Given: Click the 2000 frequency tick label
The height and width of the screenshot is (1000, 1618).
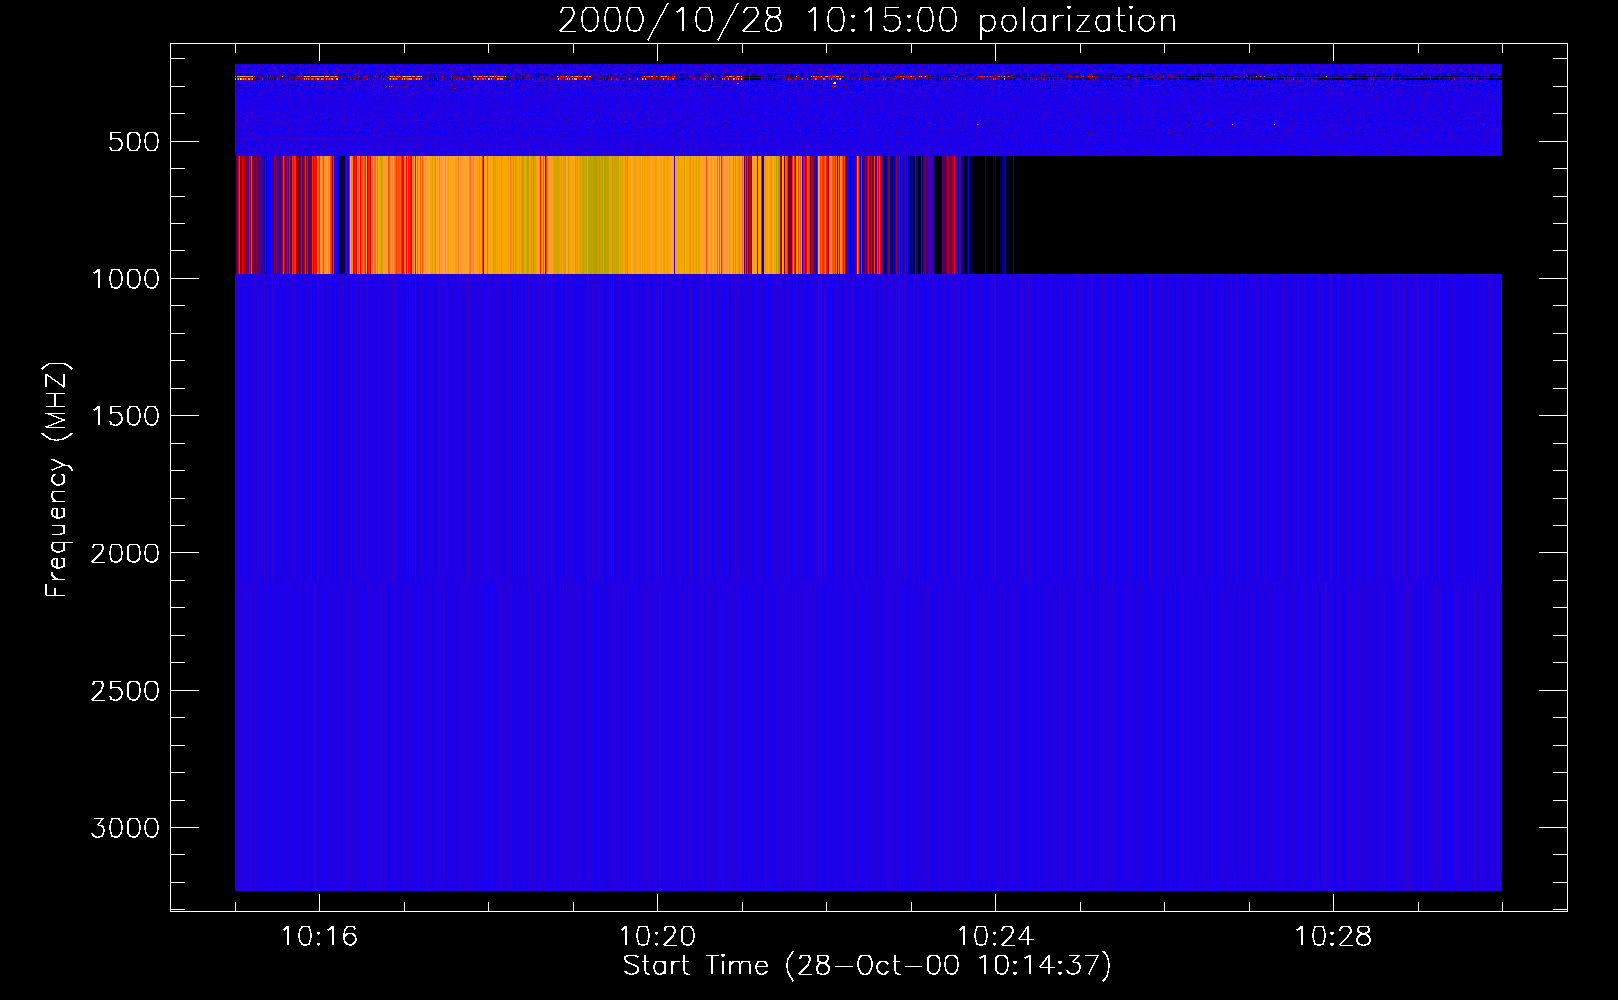Looking at the screenshot, I should point(125,553).
